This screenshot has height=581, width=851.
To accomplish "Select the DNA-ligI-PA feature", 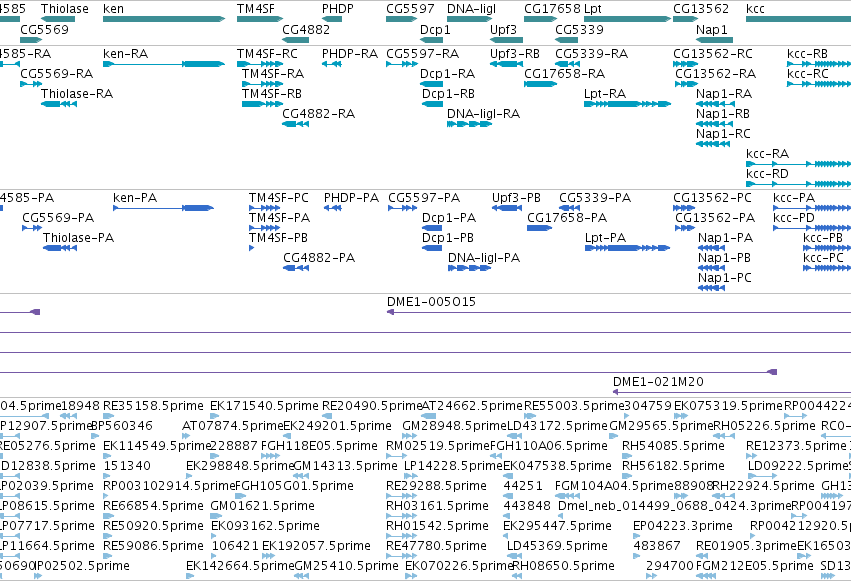I will pos(469,268).
